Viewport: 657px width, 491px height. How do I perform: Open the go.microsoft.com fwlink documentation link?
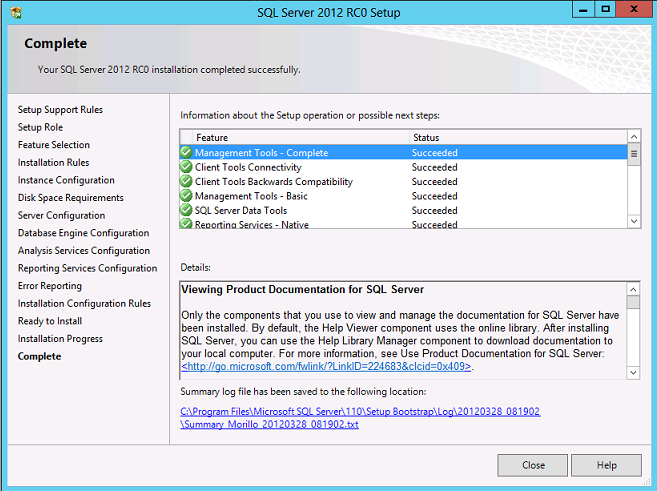click(326, 366)
